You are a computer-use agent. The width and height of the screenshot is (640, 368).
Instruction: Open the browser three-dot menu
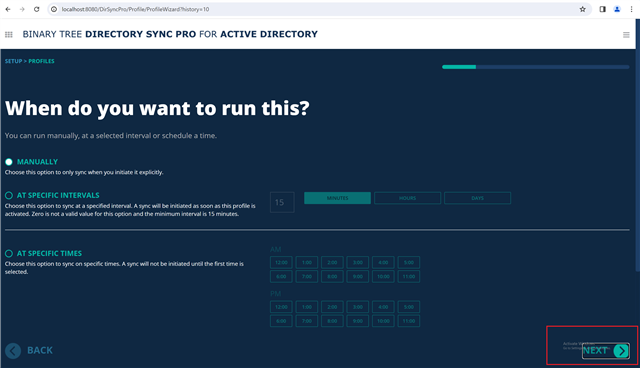[631, 9]
